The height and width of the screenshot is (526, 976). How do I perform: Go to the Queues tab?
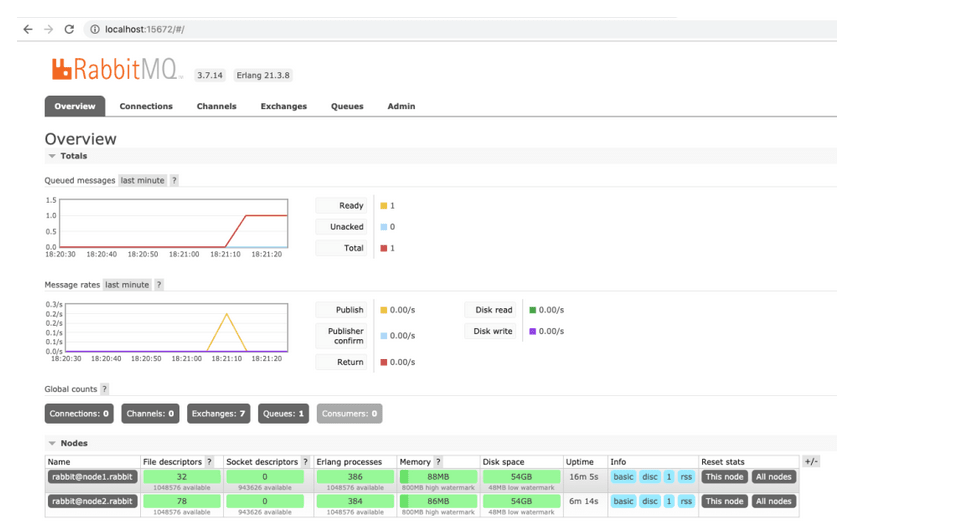pos(347,106)
